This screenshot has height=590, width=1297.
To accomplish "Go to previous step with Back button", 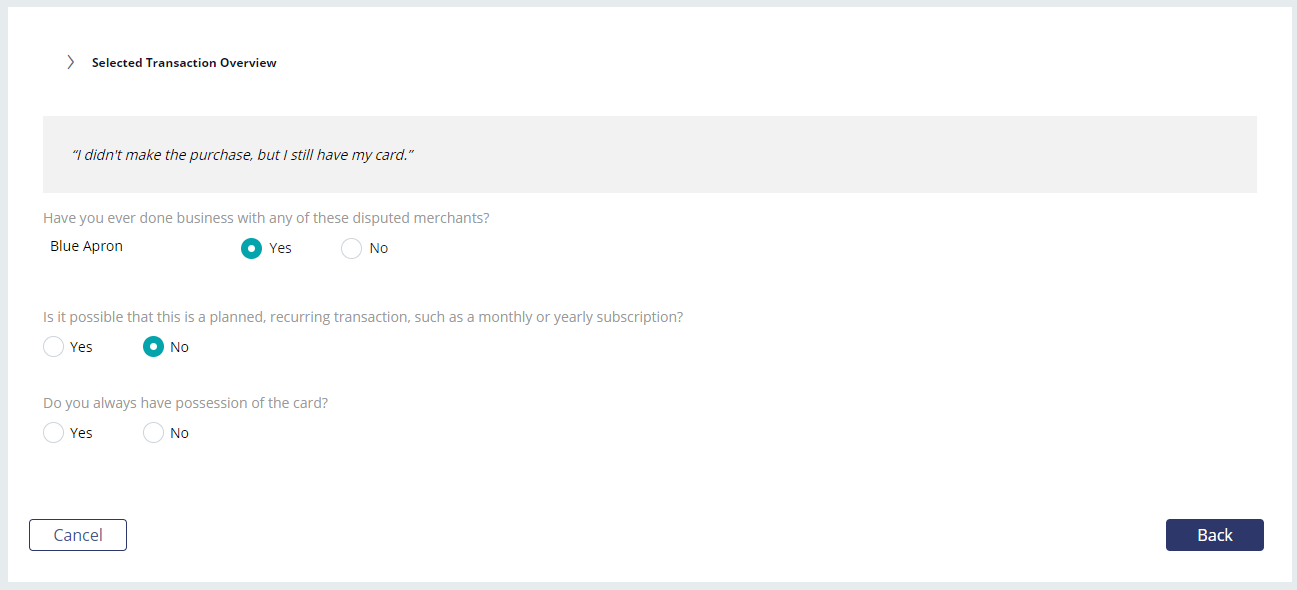I will point(1215,535).
